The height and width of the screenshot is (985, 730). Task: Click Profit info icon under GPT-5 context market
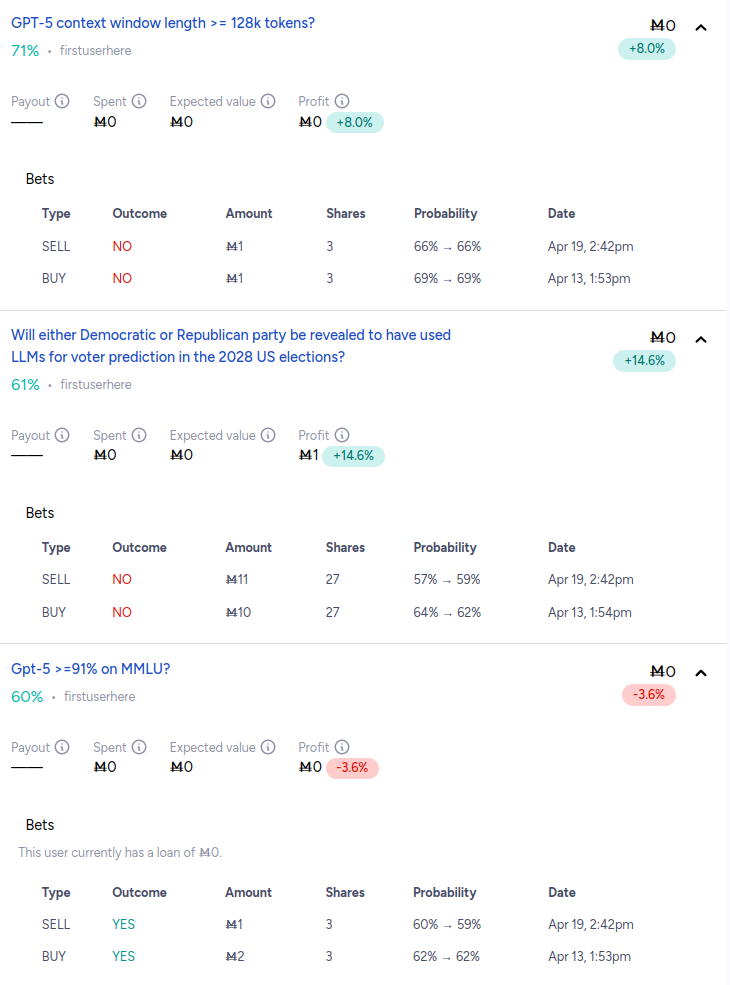342,101
